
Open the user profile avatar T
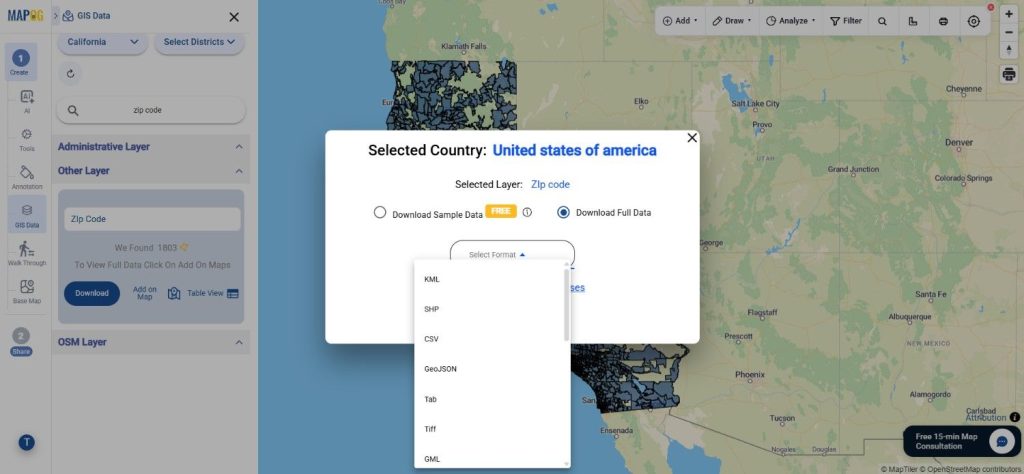coord(26,443)
